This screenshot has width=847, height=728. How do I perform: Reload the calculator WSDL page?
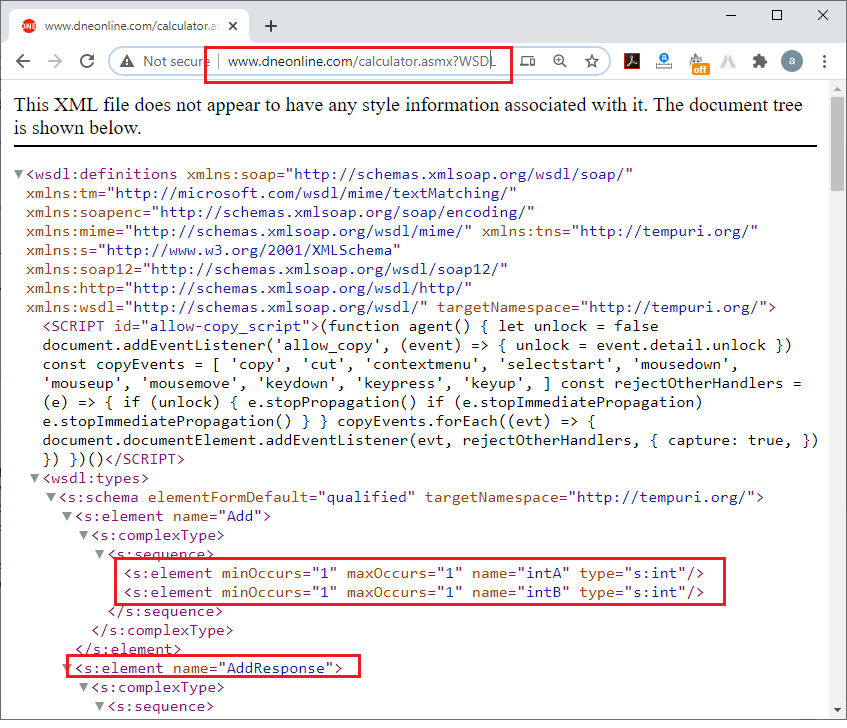pos(87,61)
